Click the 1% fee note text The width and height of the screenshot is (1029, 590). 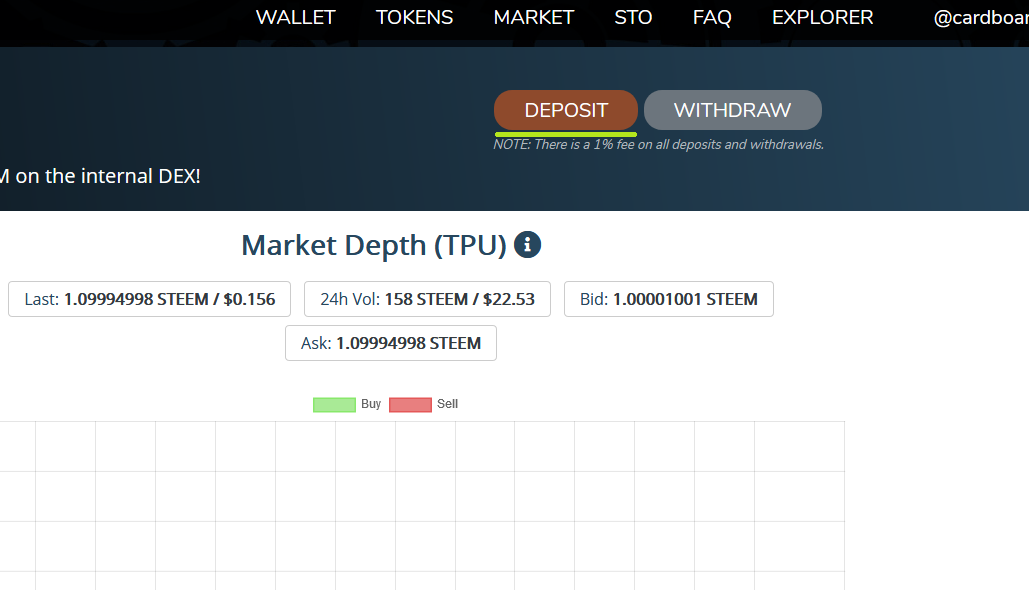click(658, 144)
